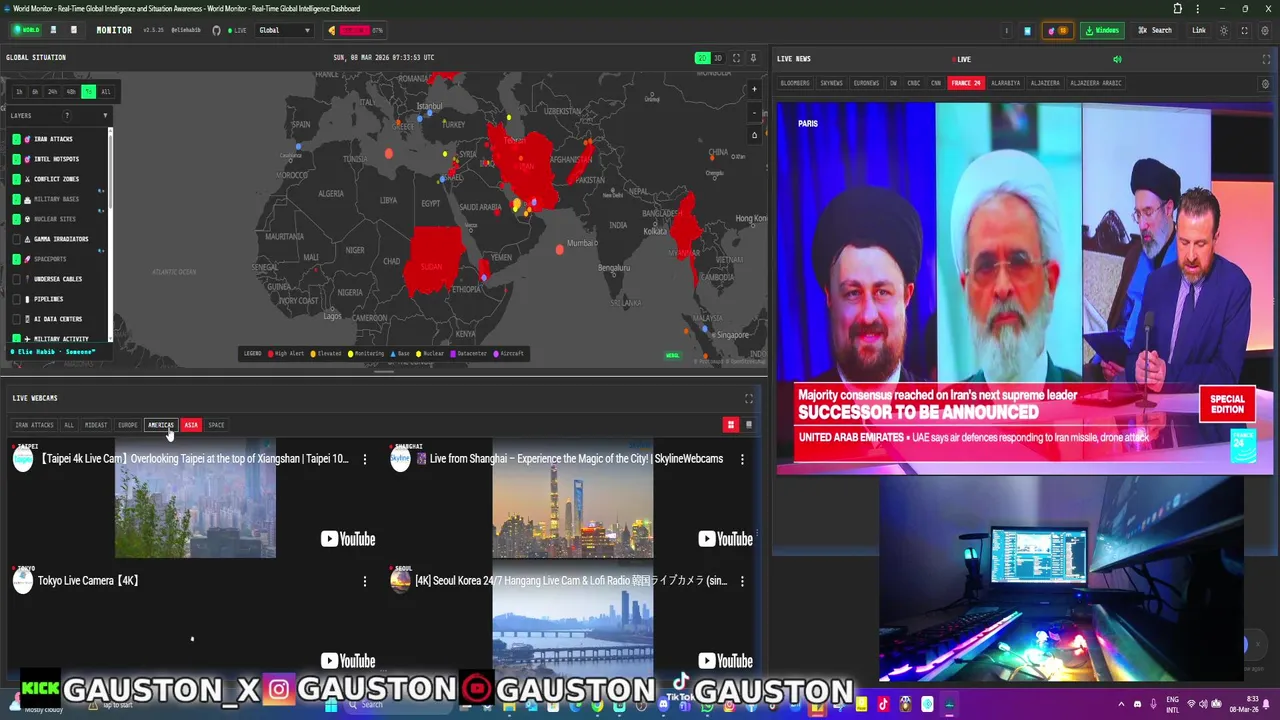Open the SkyNews channel tab
The image size is (1280, 720).
(831, 83)
